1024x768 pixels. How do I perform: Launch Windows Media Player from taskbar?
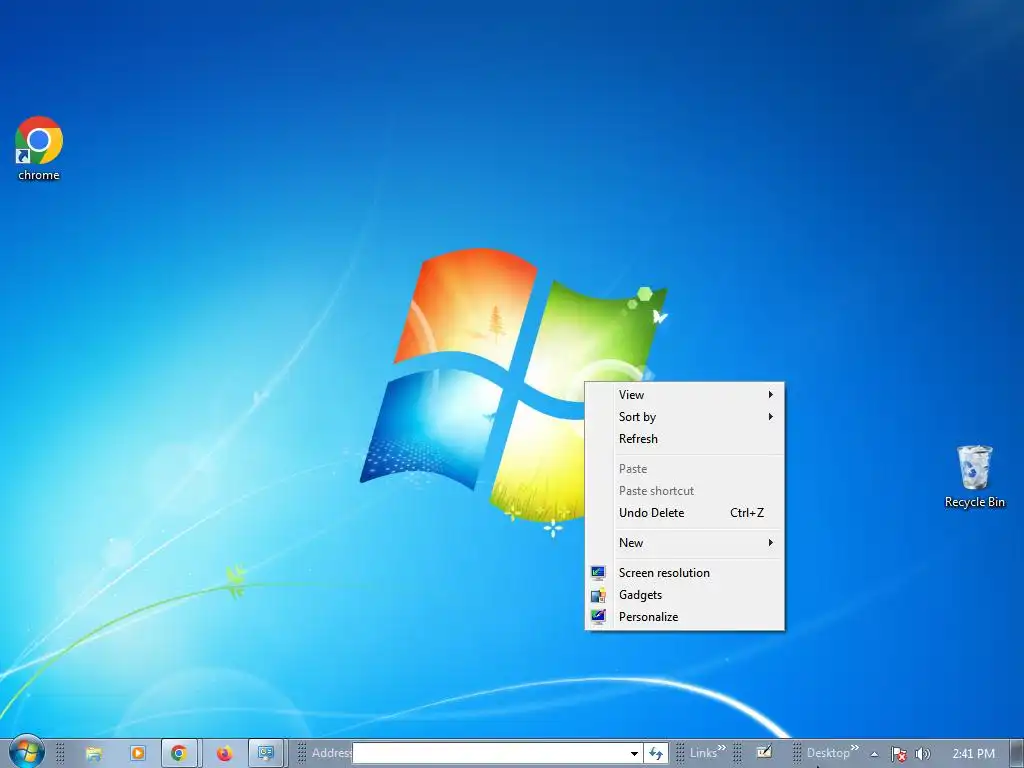[138, 754]
